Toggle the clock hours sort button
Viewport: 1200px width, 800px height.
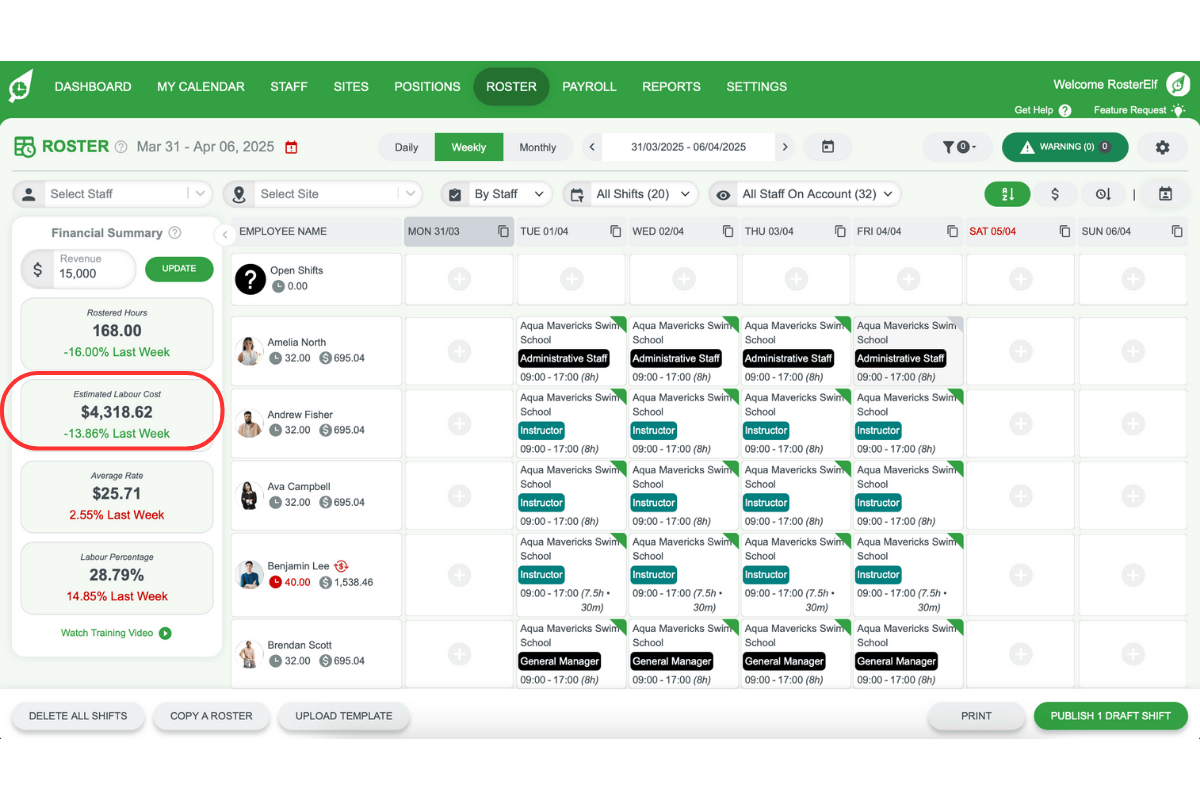pyautogui.click(x=1103, y=194)
